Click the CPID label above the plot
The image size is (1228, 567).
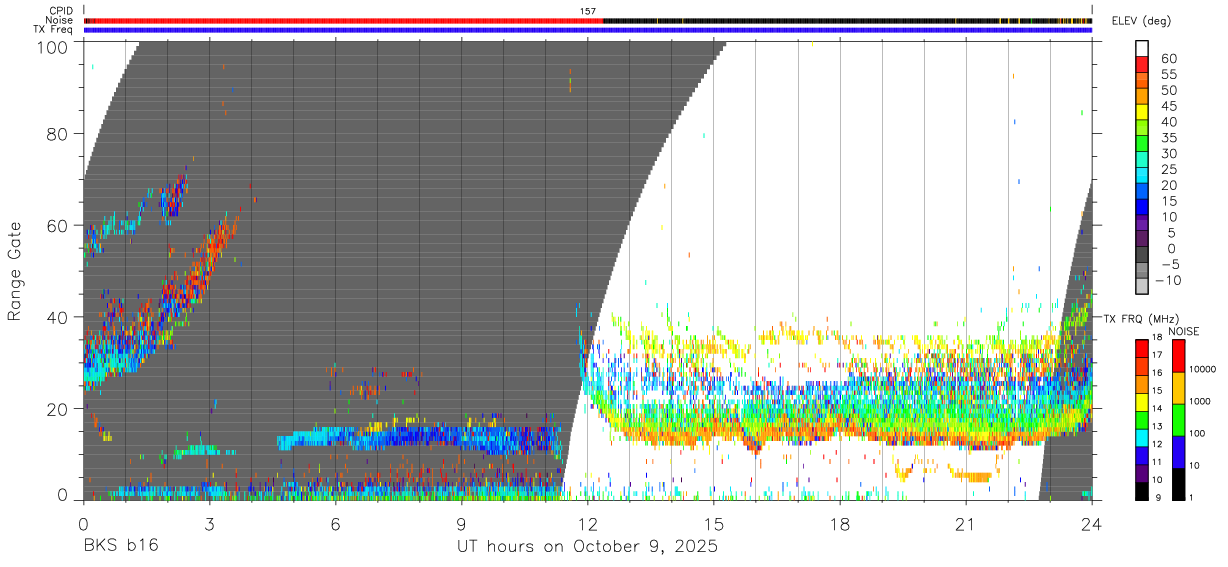click(61, 11)
